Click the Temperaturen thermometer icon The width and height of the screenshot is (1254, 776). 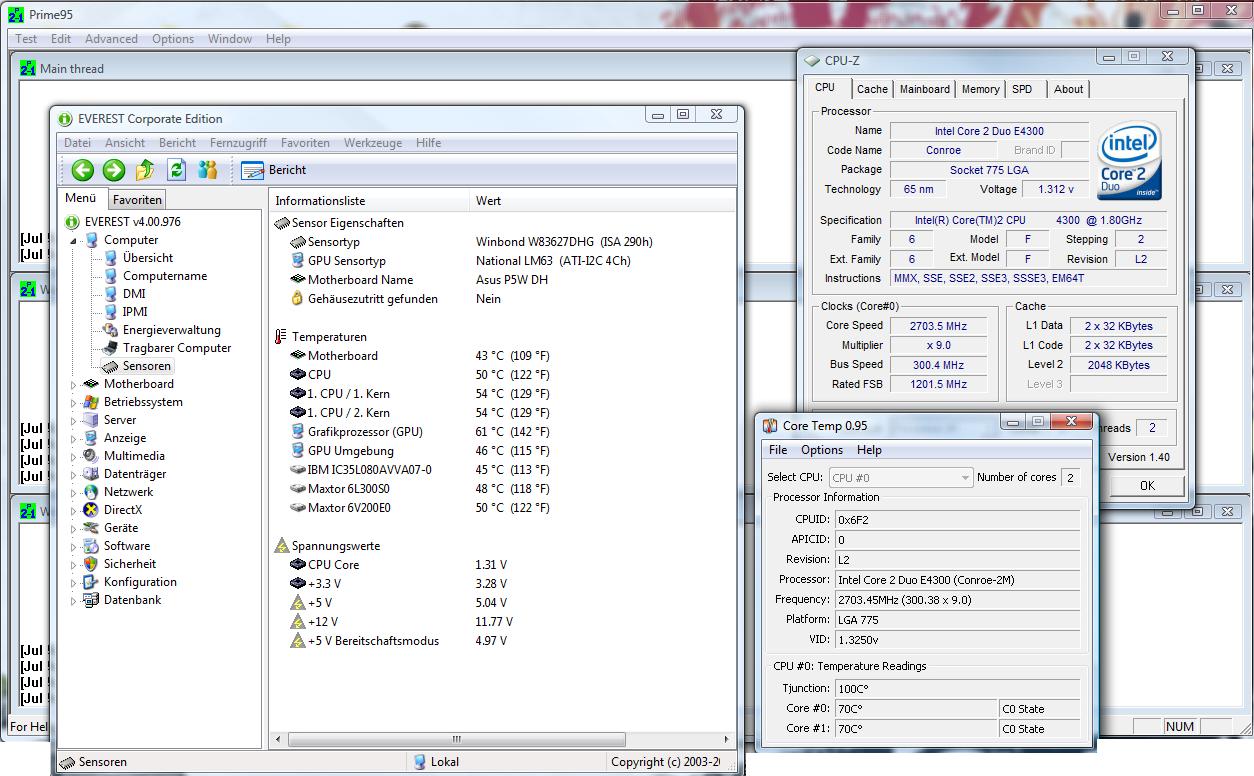point(281,337)
